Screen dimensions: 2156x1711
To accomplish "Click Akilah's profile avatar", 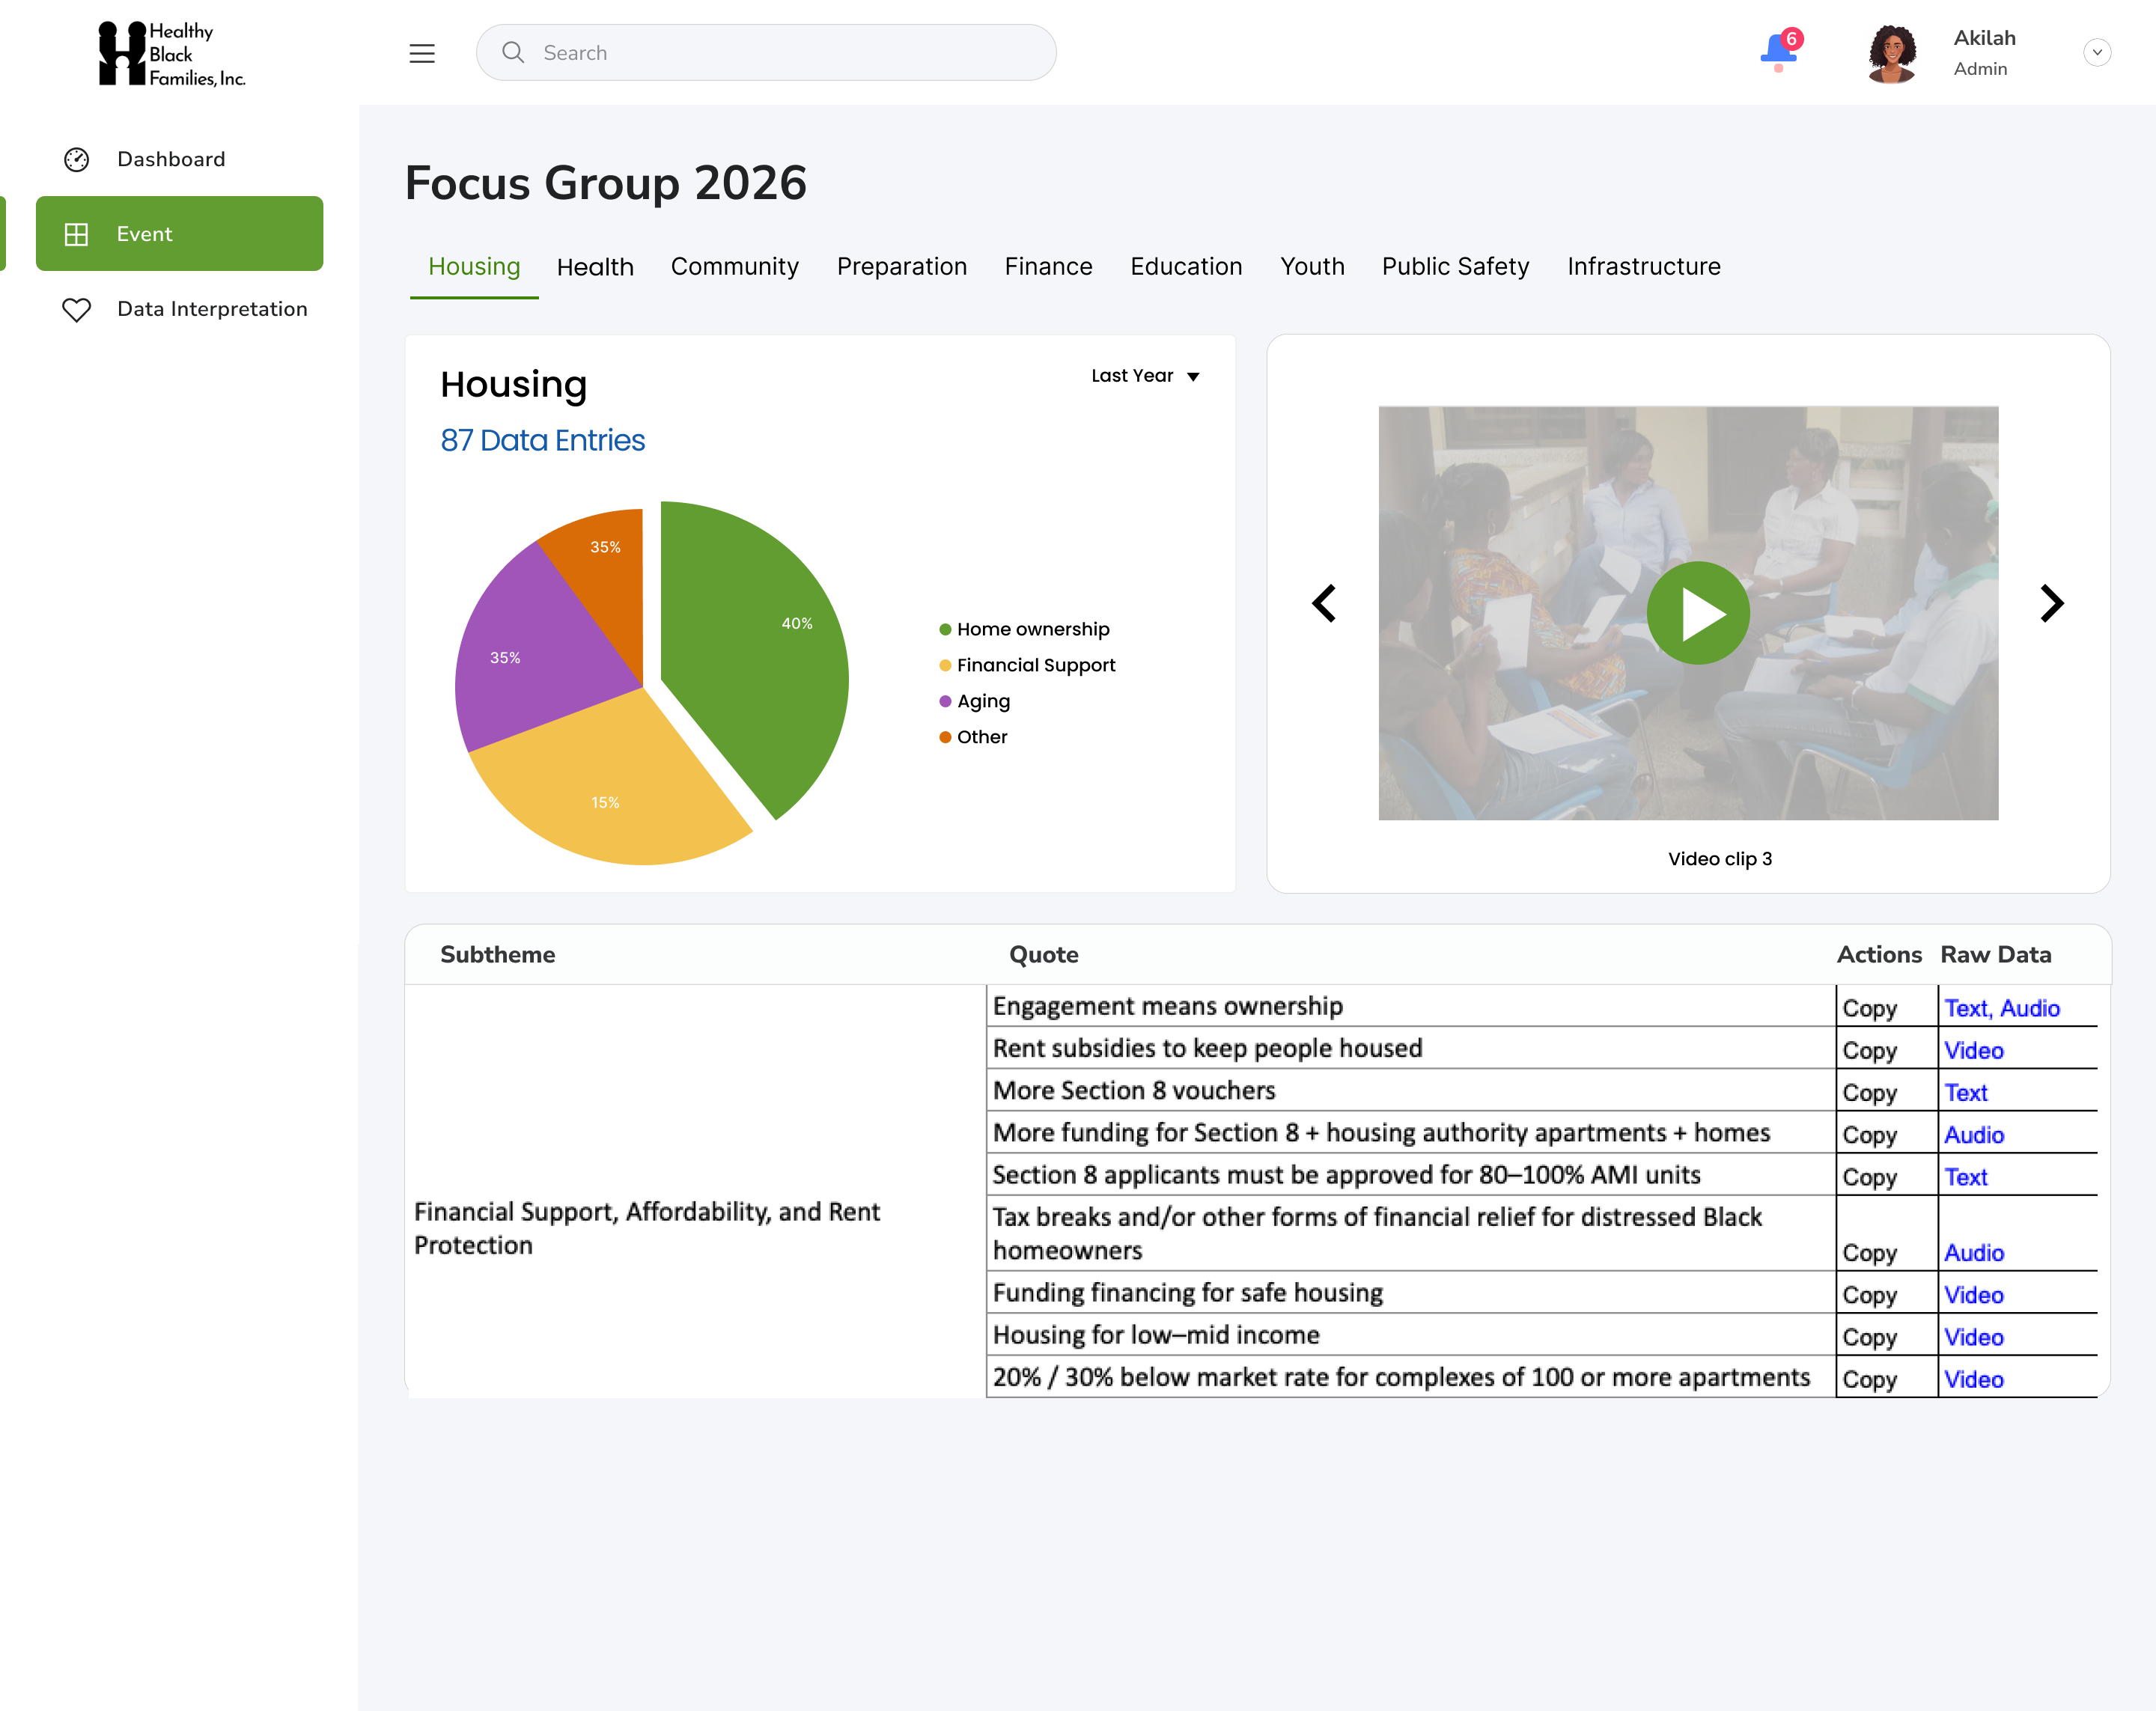I will point(1890,53).
